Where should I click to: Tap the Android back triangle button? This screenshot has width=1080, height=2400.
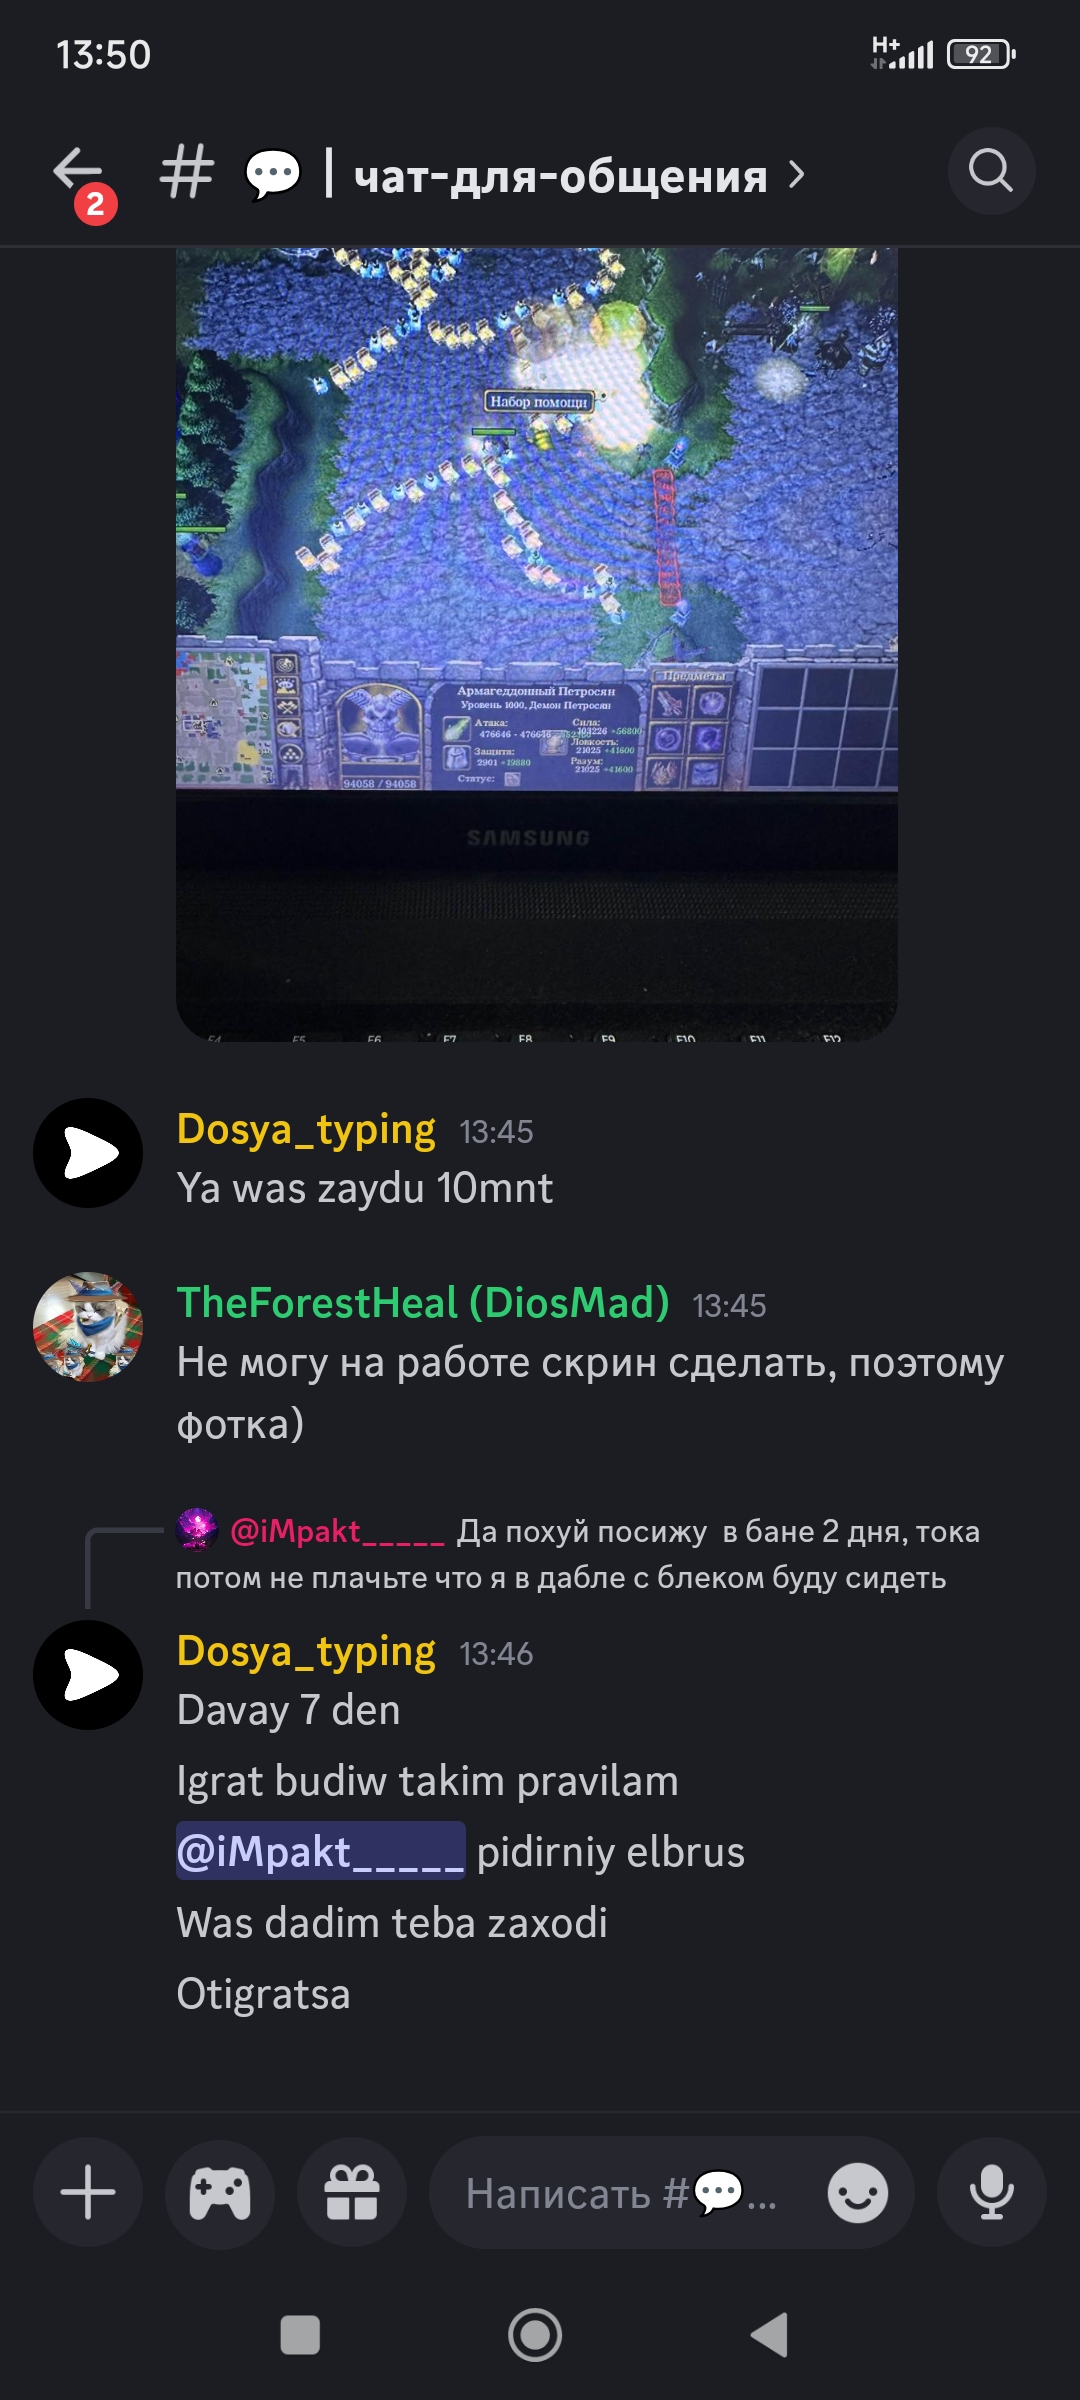(770, 2335)
